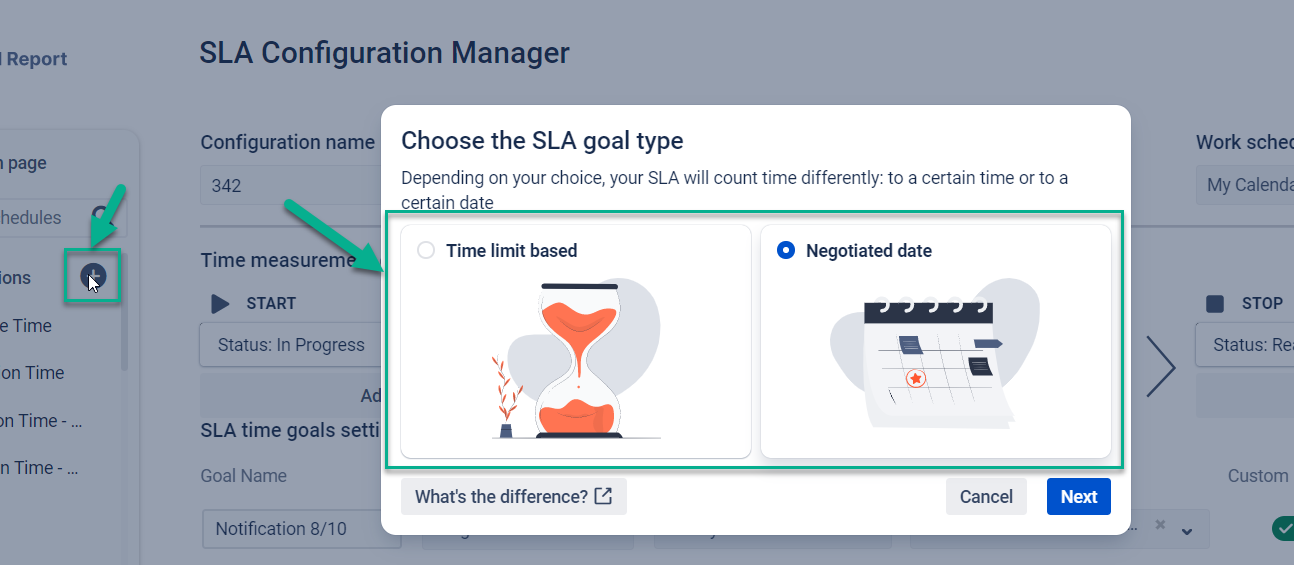
Task: Click the hourglass illustration
Action: pyautogui.click(x=576, y=361)
